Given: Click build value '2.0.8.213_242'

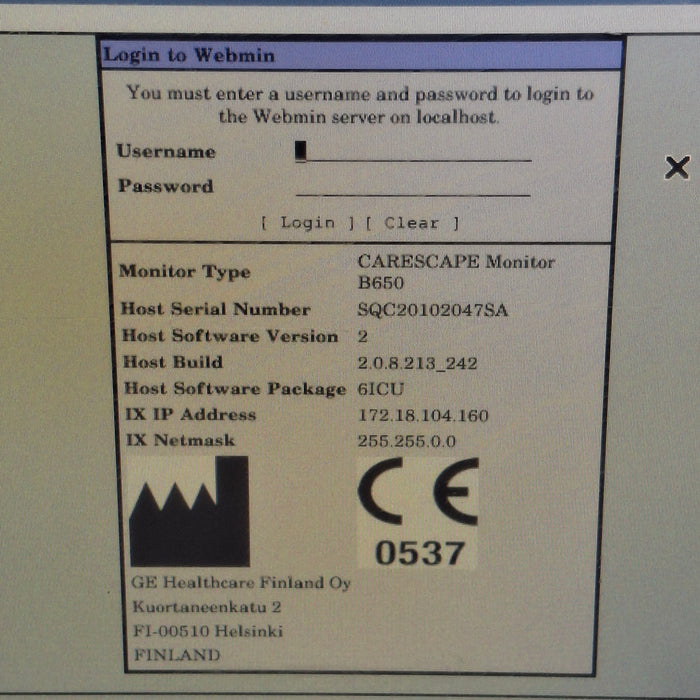Looking at the screenshot, I should click(417, 363).
